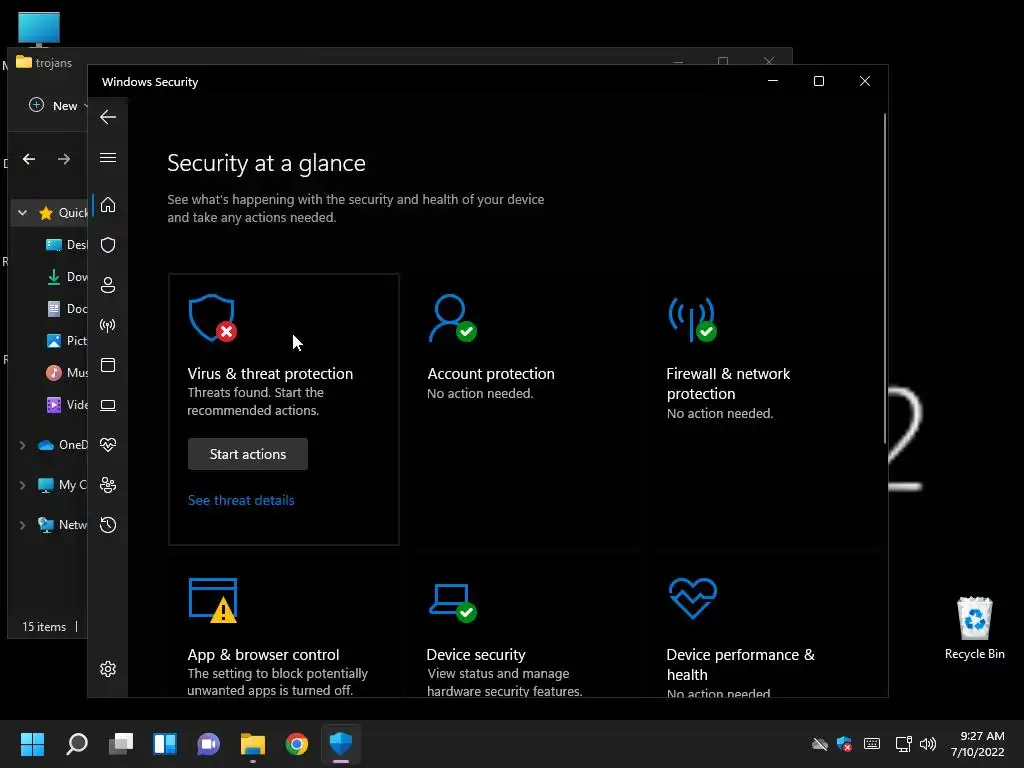Screen dimensions: 1024x768
Task: Open the network icon in system tray
Action: tap(903, 744)
